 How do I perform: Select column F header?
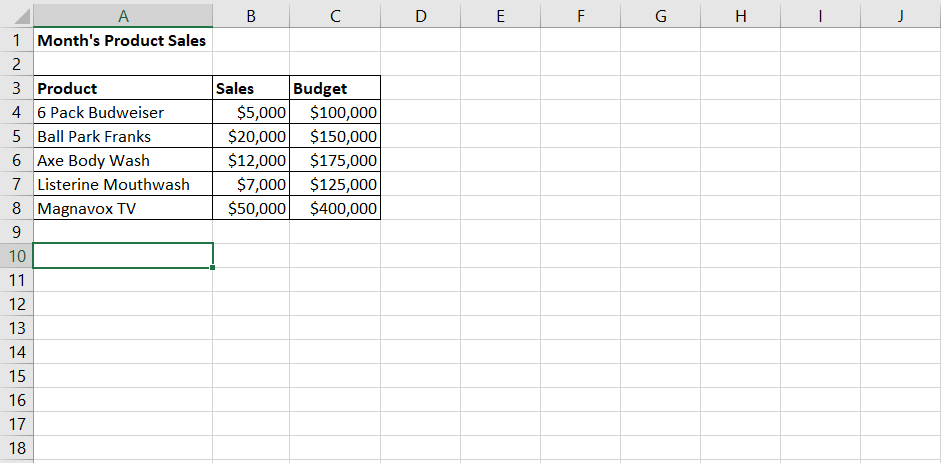pos(580,16)
